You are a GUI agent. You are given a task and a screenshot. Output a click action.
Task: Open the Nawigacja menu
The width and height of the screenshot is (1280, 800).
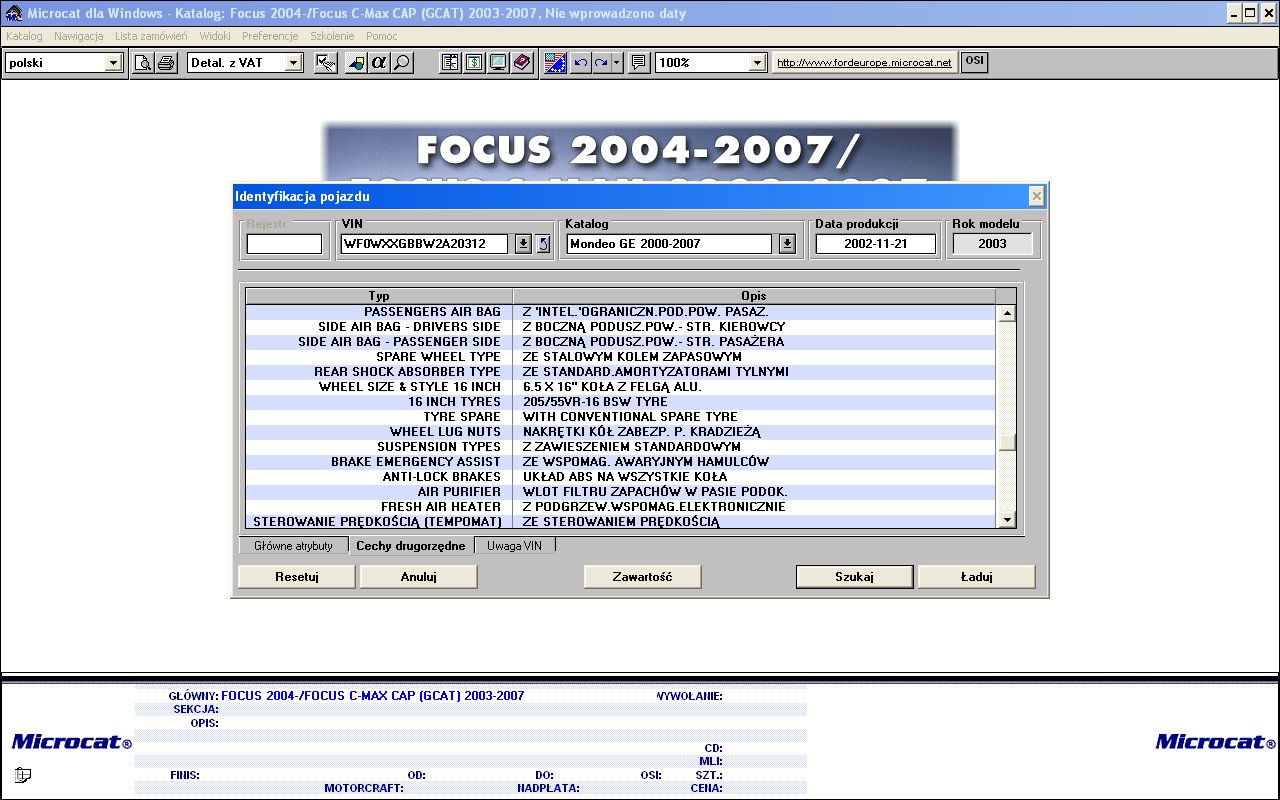click(x=79, y=36)
